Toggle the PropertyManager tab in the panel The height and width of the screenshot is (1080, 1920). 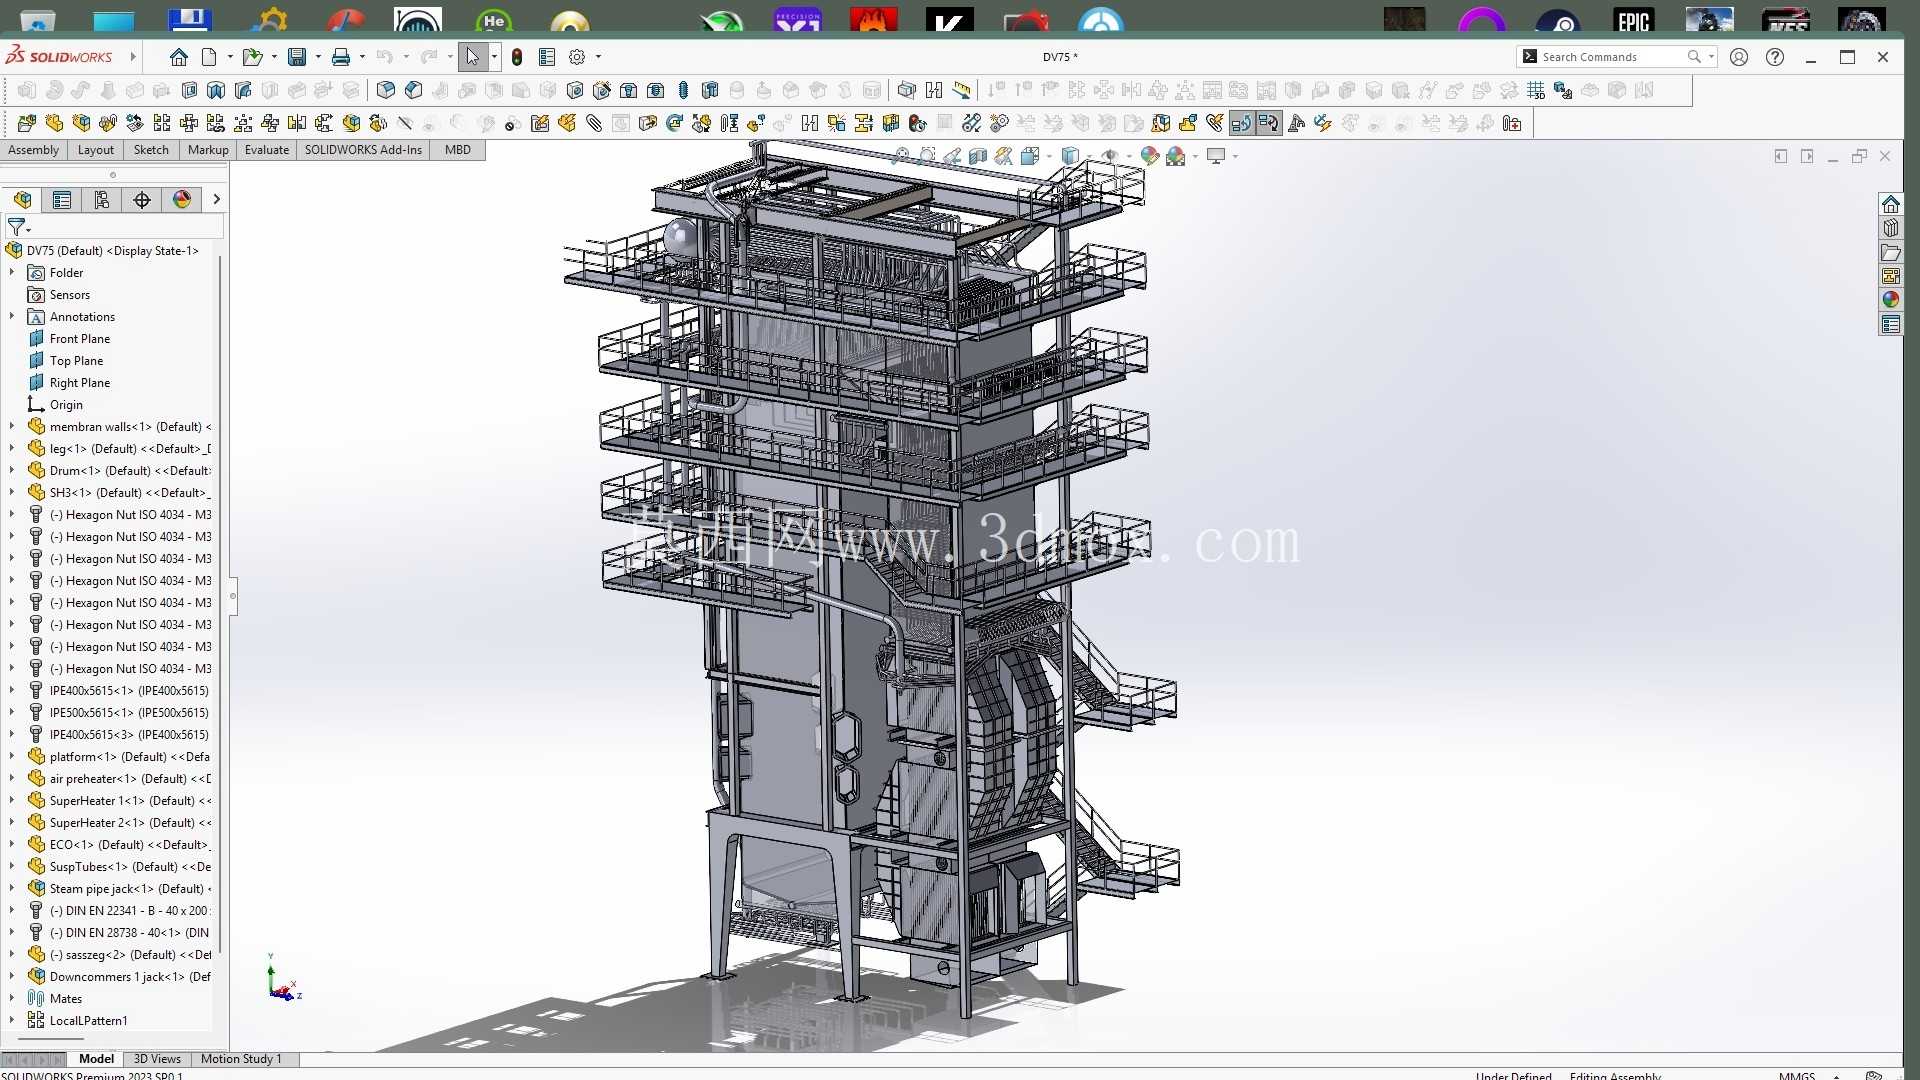(x=62, y=200)
